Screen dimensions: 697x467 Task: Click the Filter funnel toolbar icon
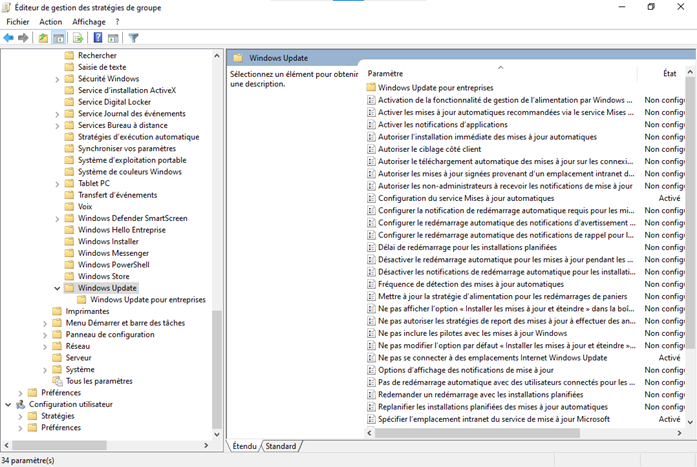(x=133, y=38)
